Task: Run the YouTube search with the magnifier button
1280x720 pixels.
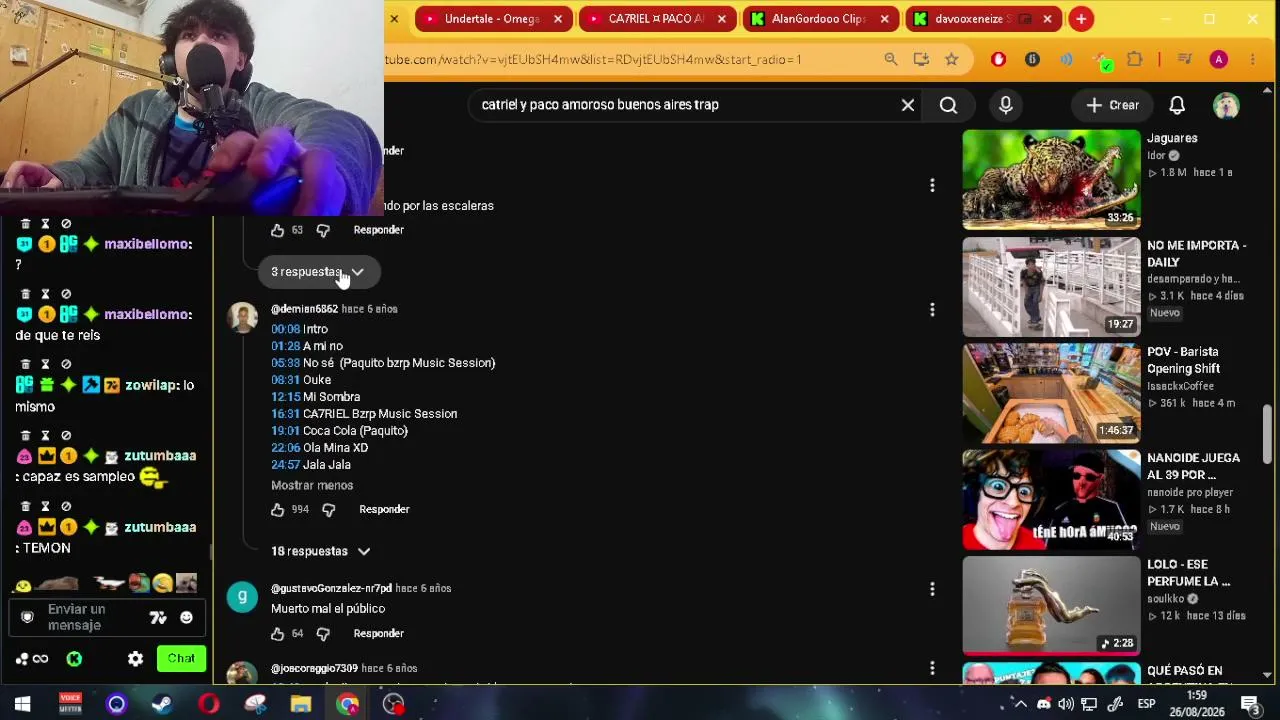Action: pyautogui.click(x=948, y=105)
